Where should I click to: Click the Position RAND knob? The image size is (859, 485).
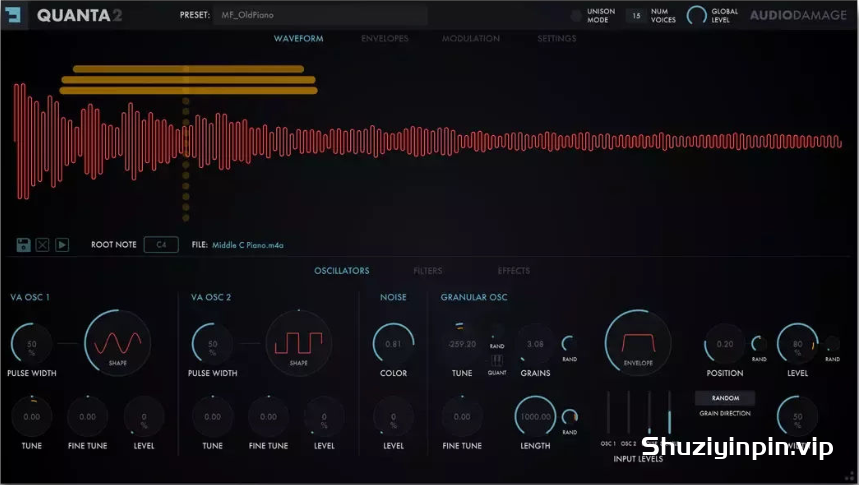click(x=759, y=344)
